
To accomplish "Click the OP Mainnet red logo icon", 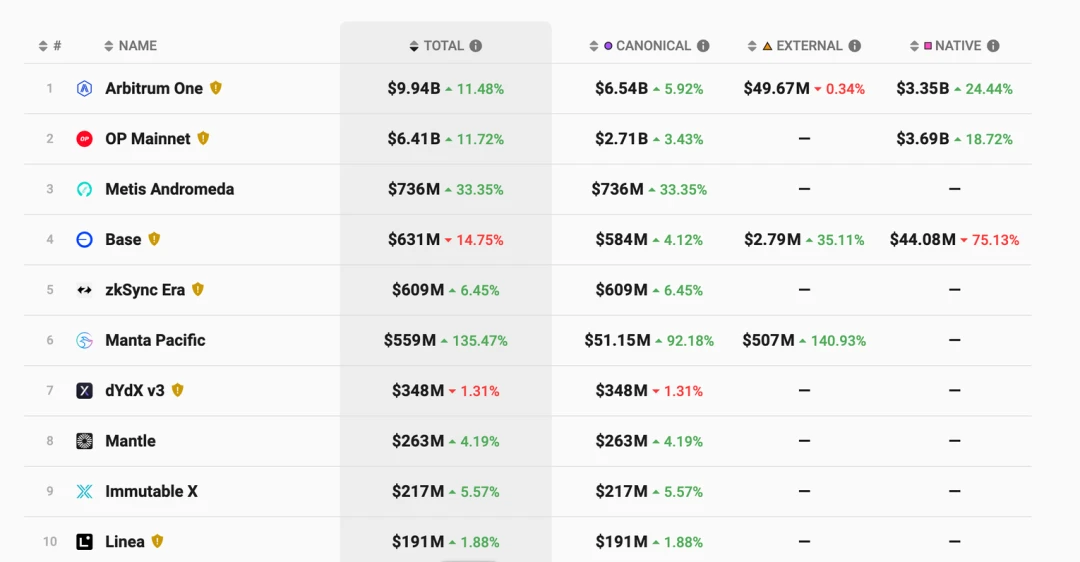I will point(84,139).
